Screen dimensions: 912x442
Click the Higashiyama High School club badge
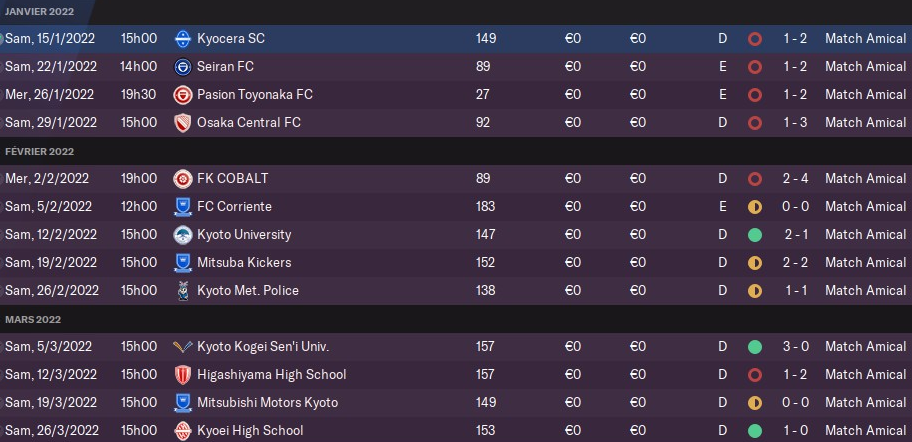(x=182, y=375)
